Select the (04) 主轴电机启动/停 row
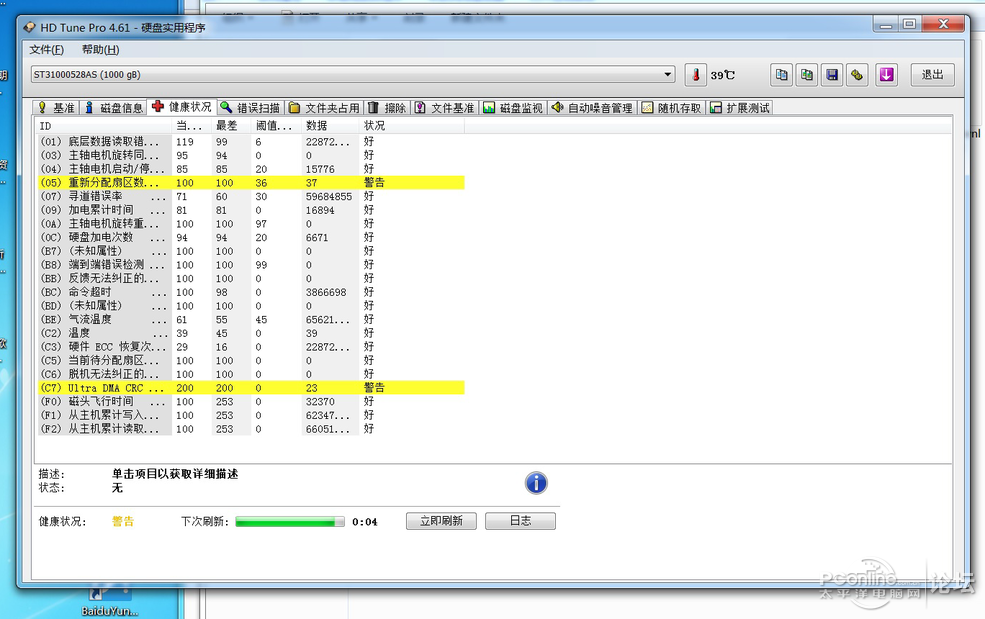The image size is (985, 619). point(251,169)
